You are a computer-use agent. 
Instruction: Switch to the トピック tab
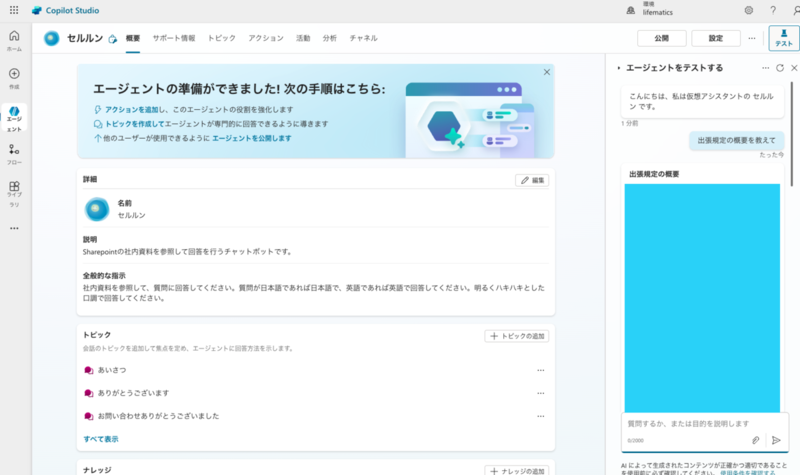221,38
